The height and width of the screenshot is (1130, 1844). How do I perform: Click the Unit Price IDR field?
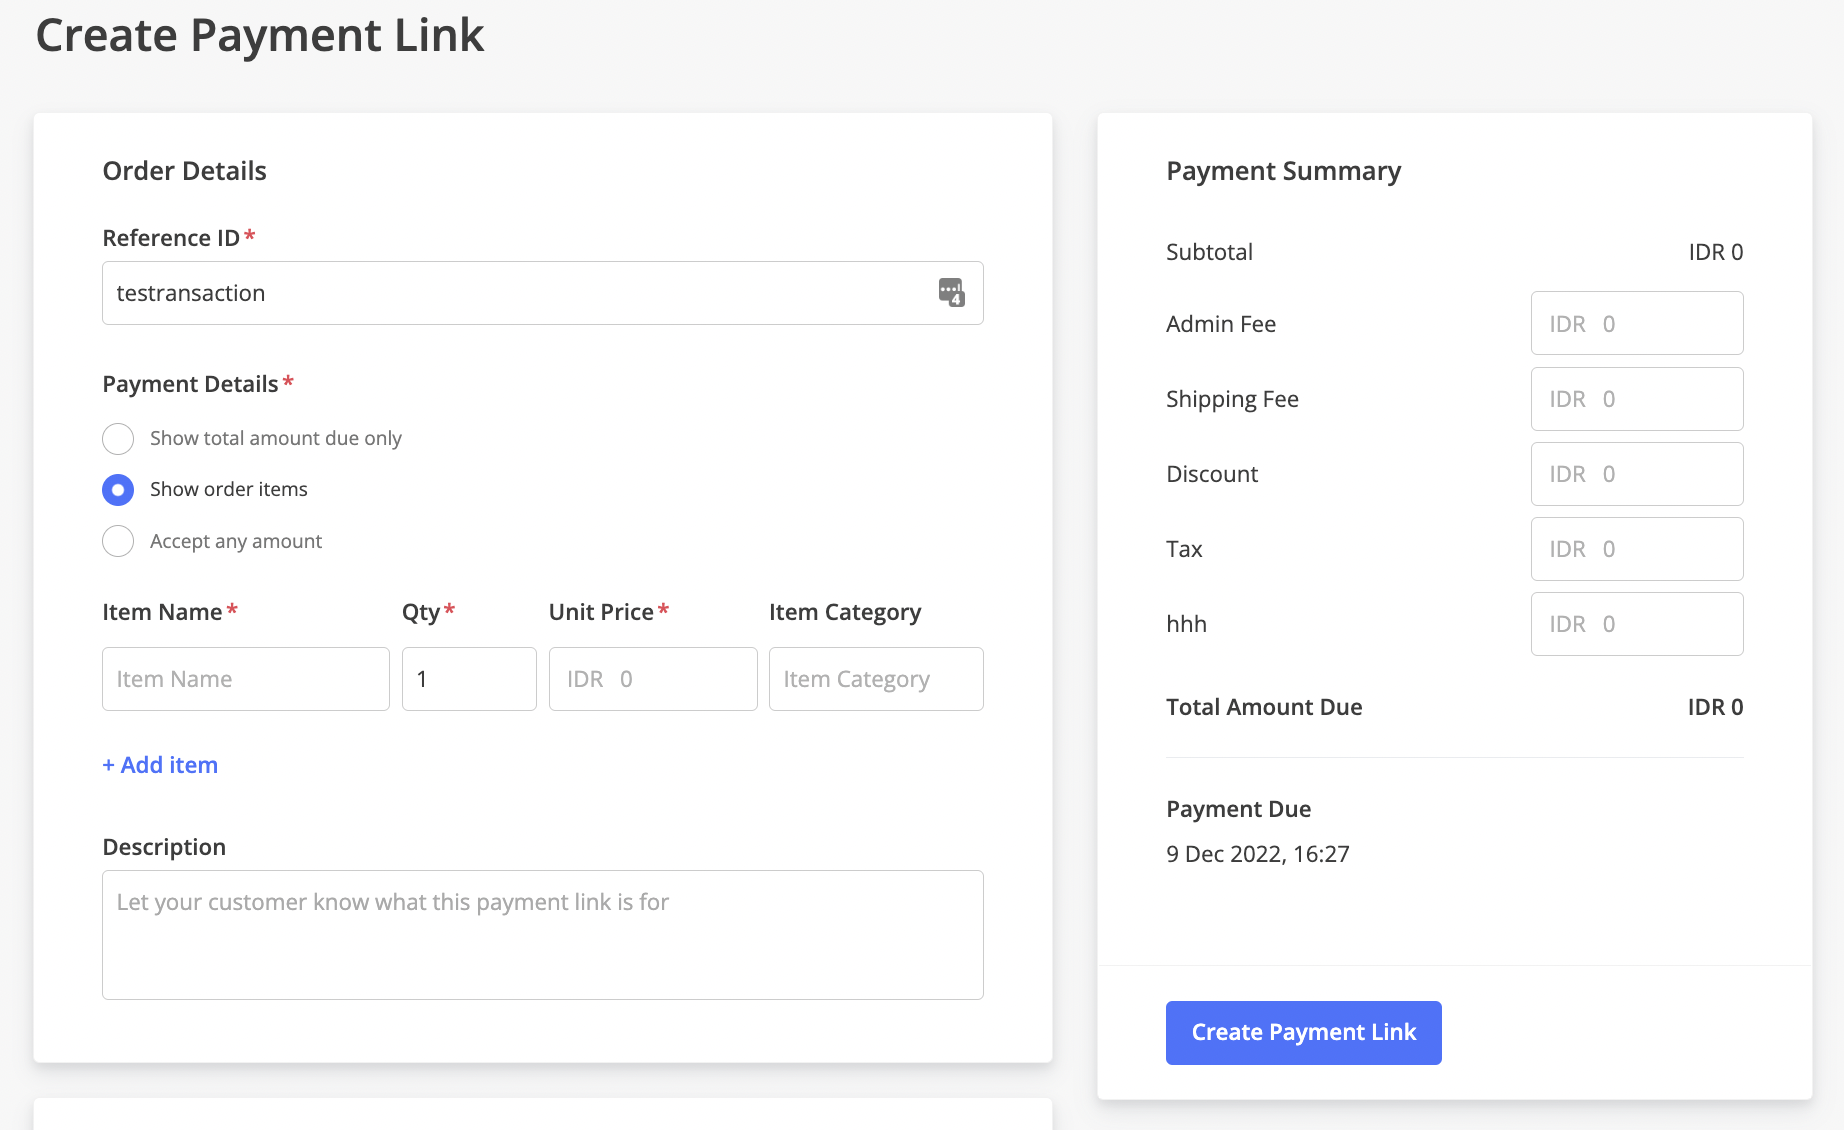(x=653, y=679)
